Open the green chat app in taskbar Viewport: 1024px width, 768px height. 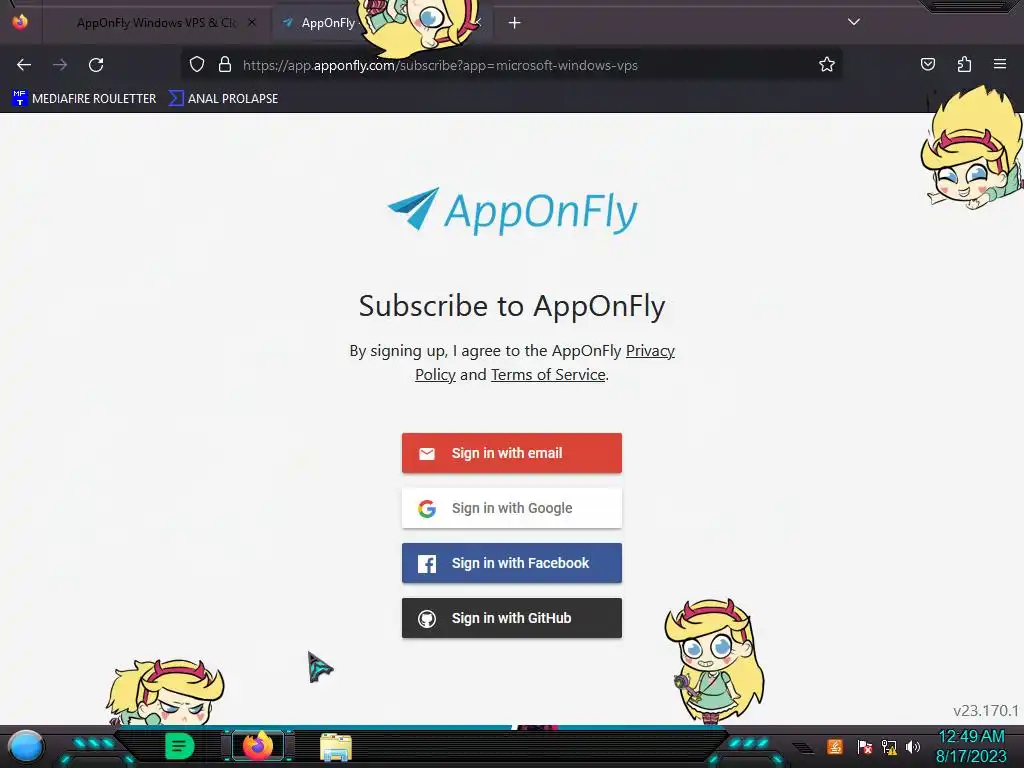coord(179,746)
